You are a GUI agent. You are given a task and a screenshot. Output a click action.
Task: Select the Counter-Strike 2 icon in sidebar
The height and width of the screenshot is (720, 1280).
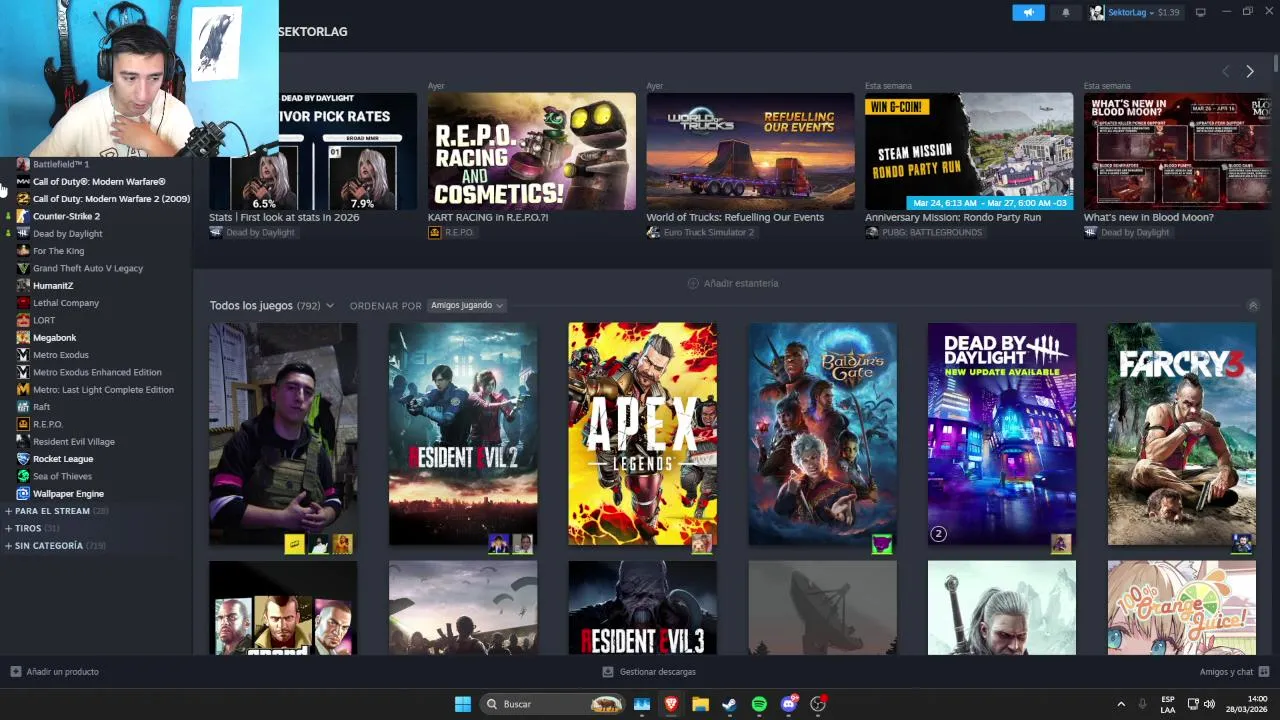pyautogui.click(x=23, y=216)
